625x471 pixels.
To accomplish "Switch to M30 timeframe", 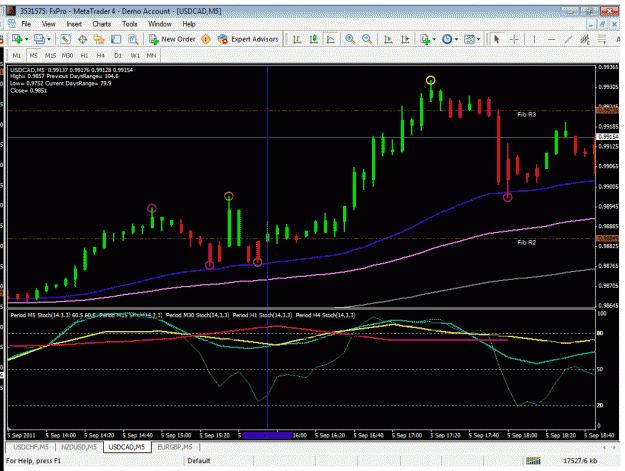I will (67, 55).
